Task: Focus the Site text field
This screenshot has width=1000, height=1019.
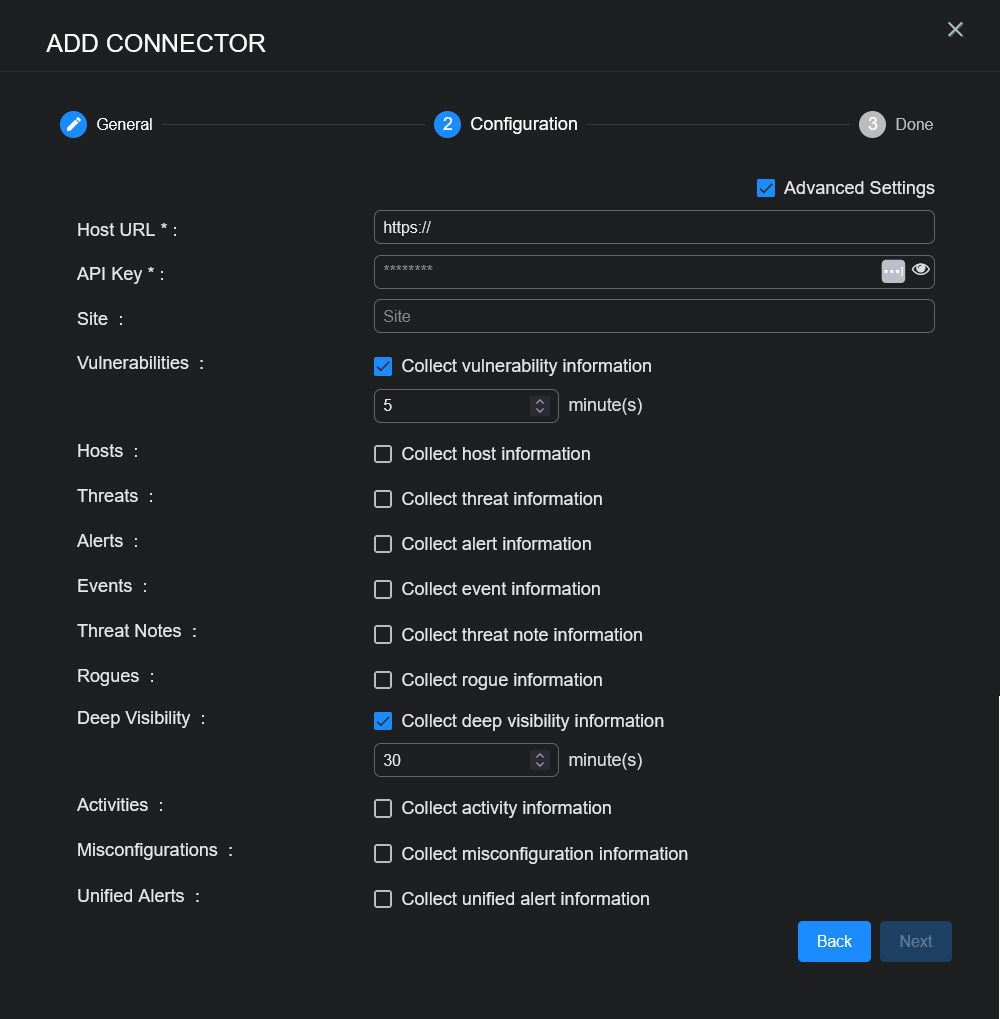Action: coord(653,316)
